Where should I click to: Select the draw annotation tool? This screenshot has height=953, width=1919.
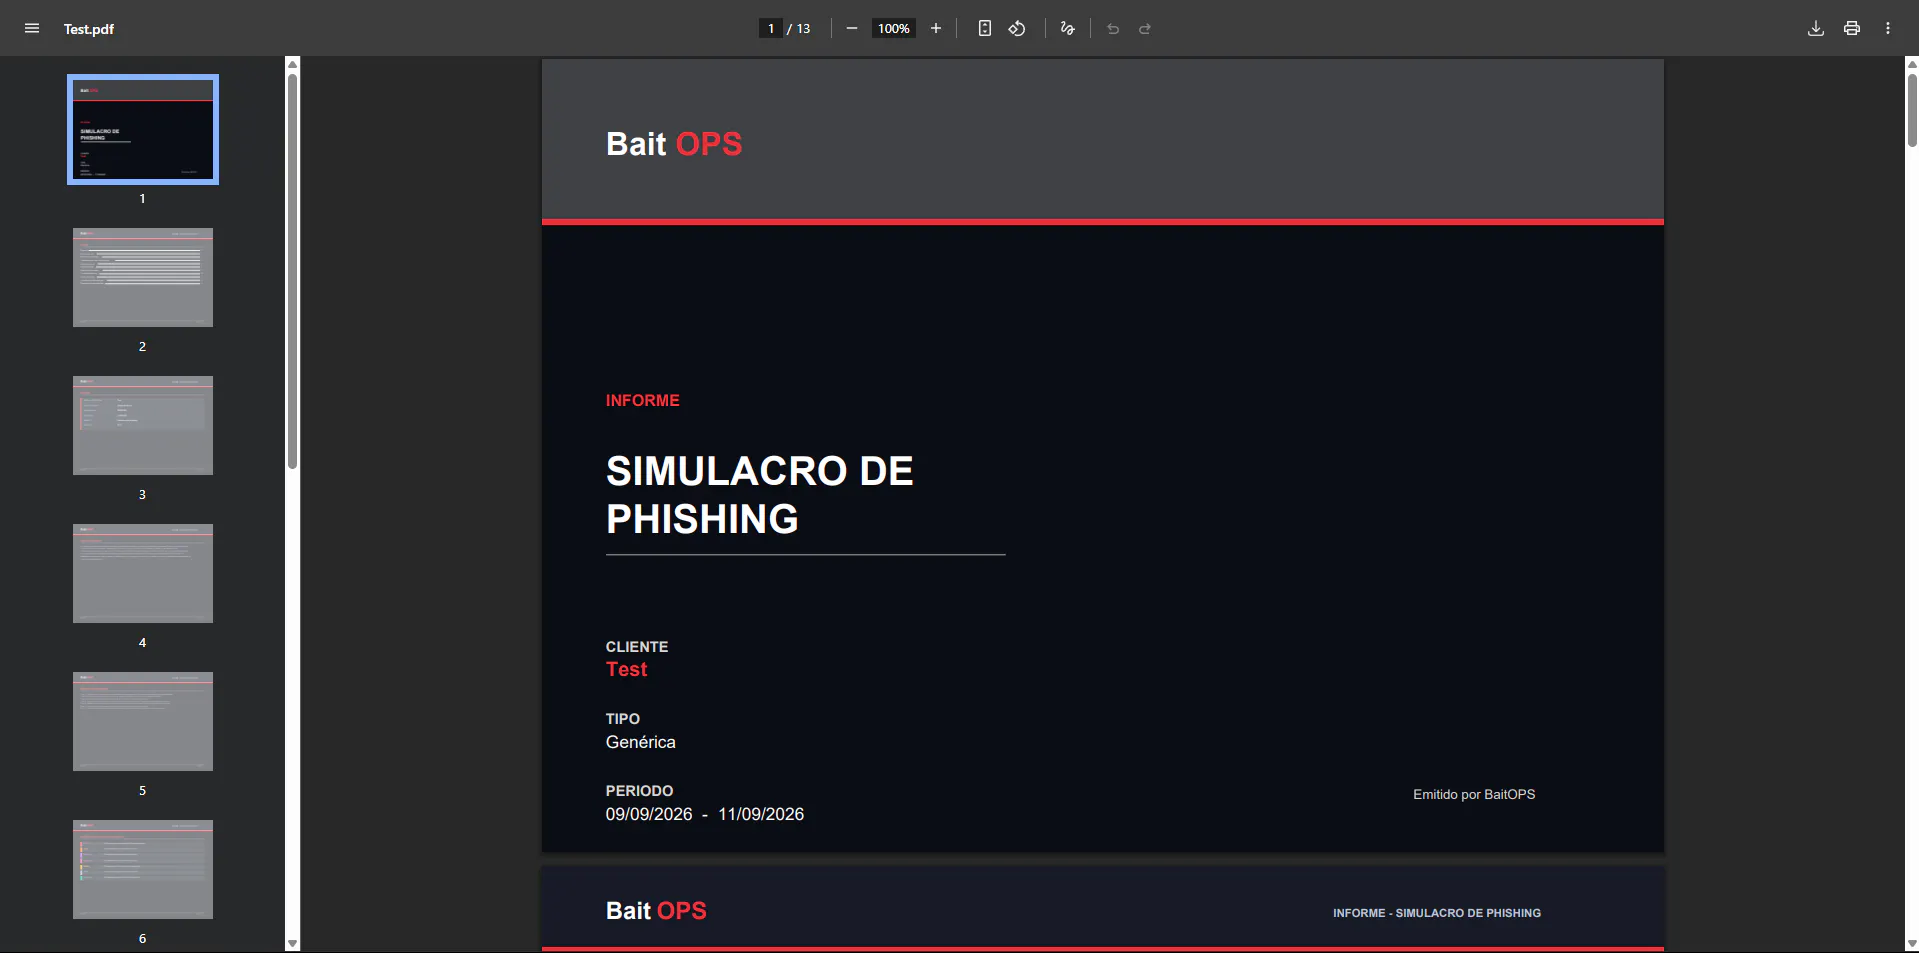pos(1067,28)
